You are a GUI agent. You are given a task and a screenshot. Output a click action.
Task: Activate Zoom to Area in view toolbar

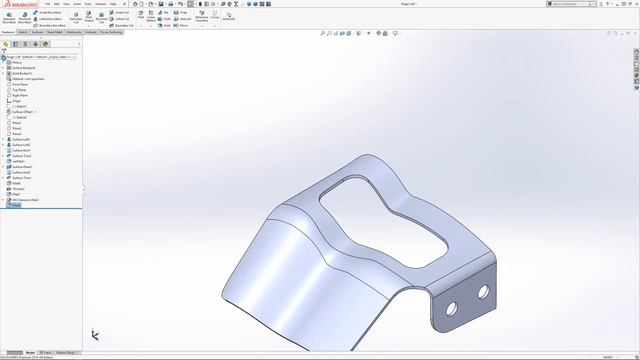coord(329,33)
